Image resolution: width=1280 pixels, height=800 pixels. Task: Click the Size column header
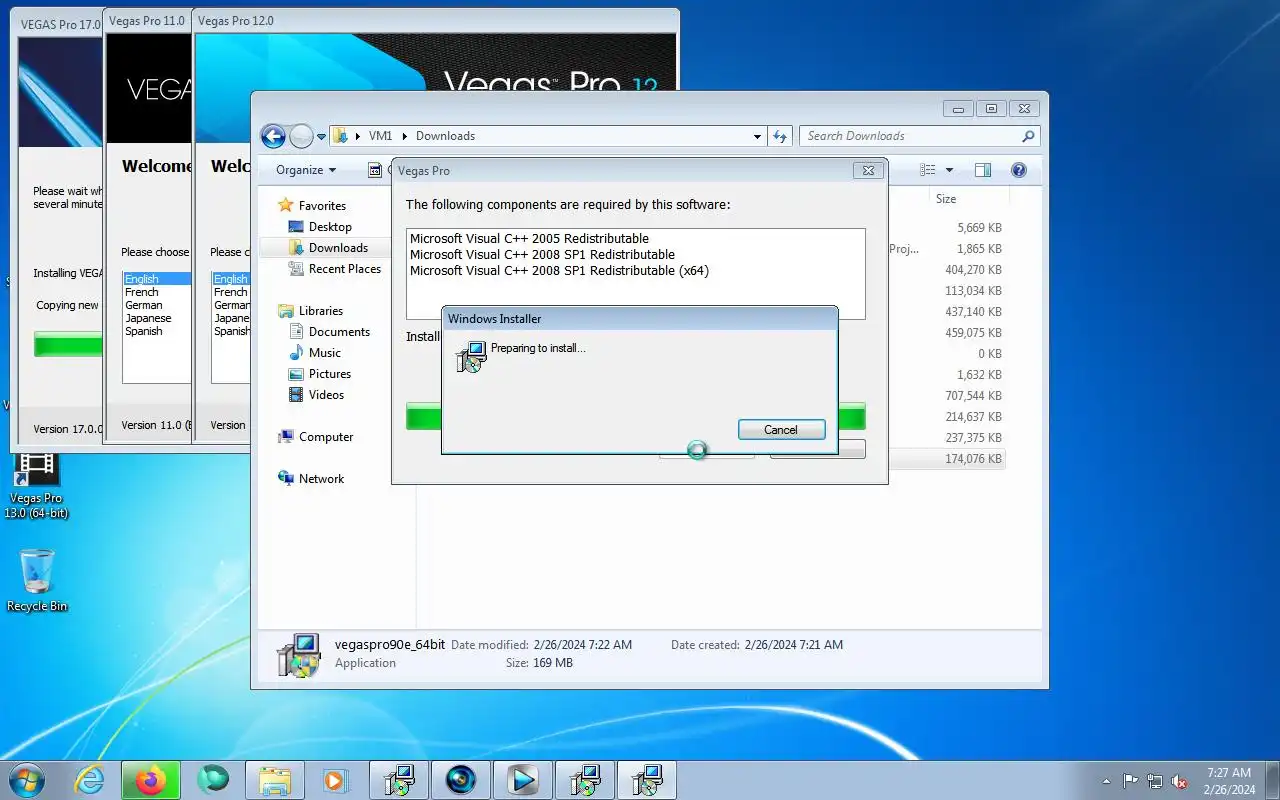pyautogui.click(x=946, y=199)
